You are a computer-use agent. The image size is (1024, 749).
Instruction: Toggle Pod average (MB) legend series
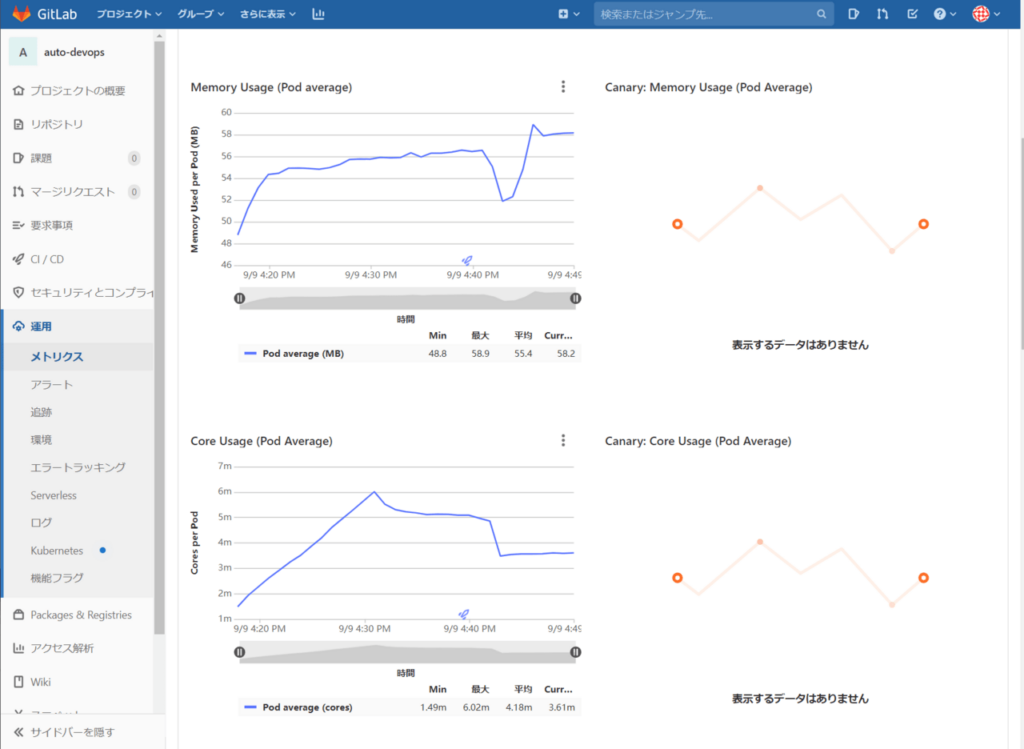pyautogui.click(x=301, y=353)
